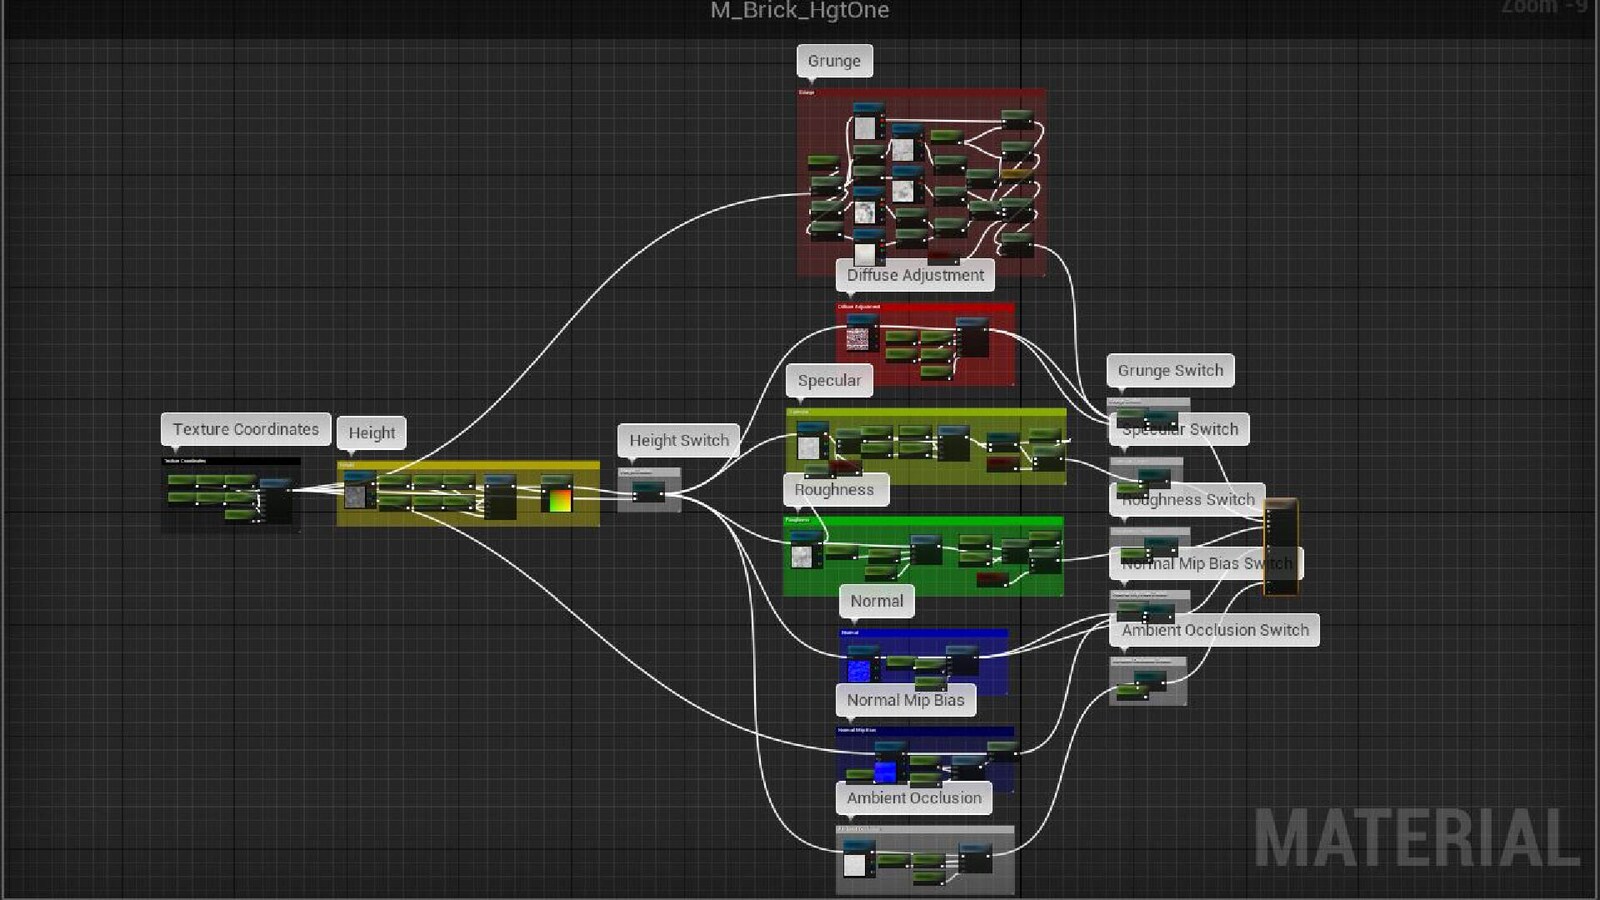The width and height of the screenshot is (1600, 900).
Task: Click the Diffuse Adjustment comment label
Action: click(x=915, y=275)
